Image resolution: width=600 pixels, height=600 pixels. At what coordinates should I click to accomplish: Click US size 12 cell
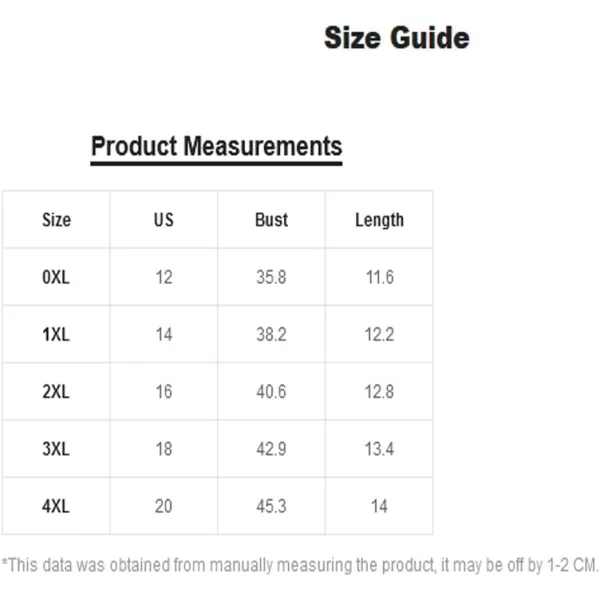coord(164,277)
